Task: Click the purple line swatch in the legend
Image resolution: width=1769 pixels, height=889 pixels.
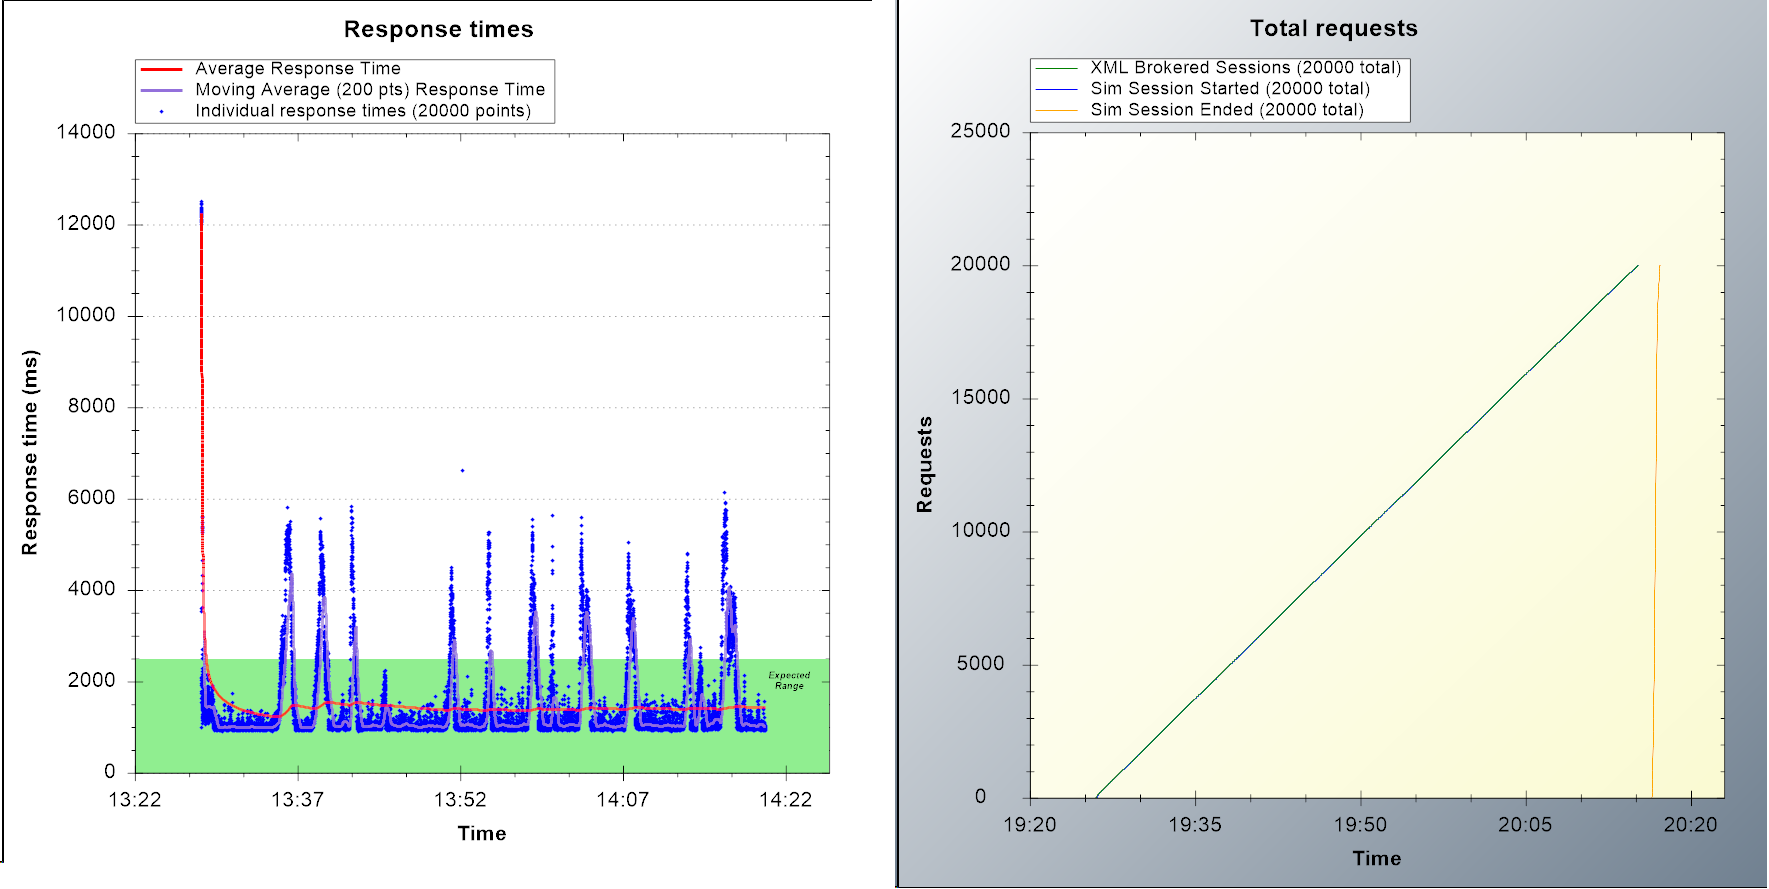Action: [x=161, y=90]
